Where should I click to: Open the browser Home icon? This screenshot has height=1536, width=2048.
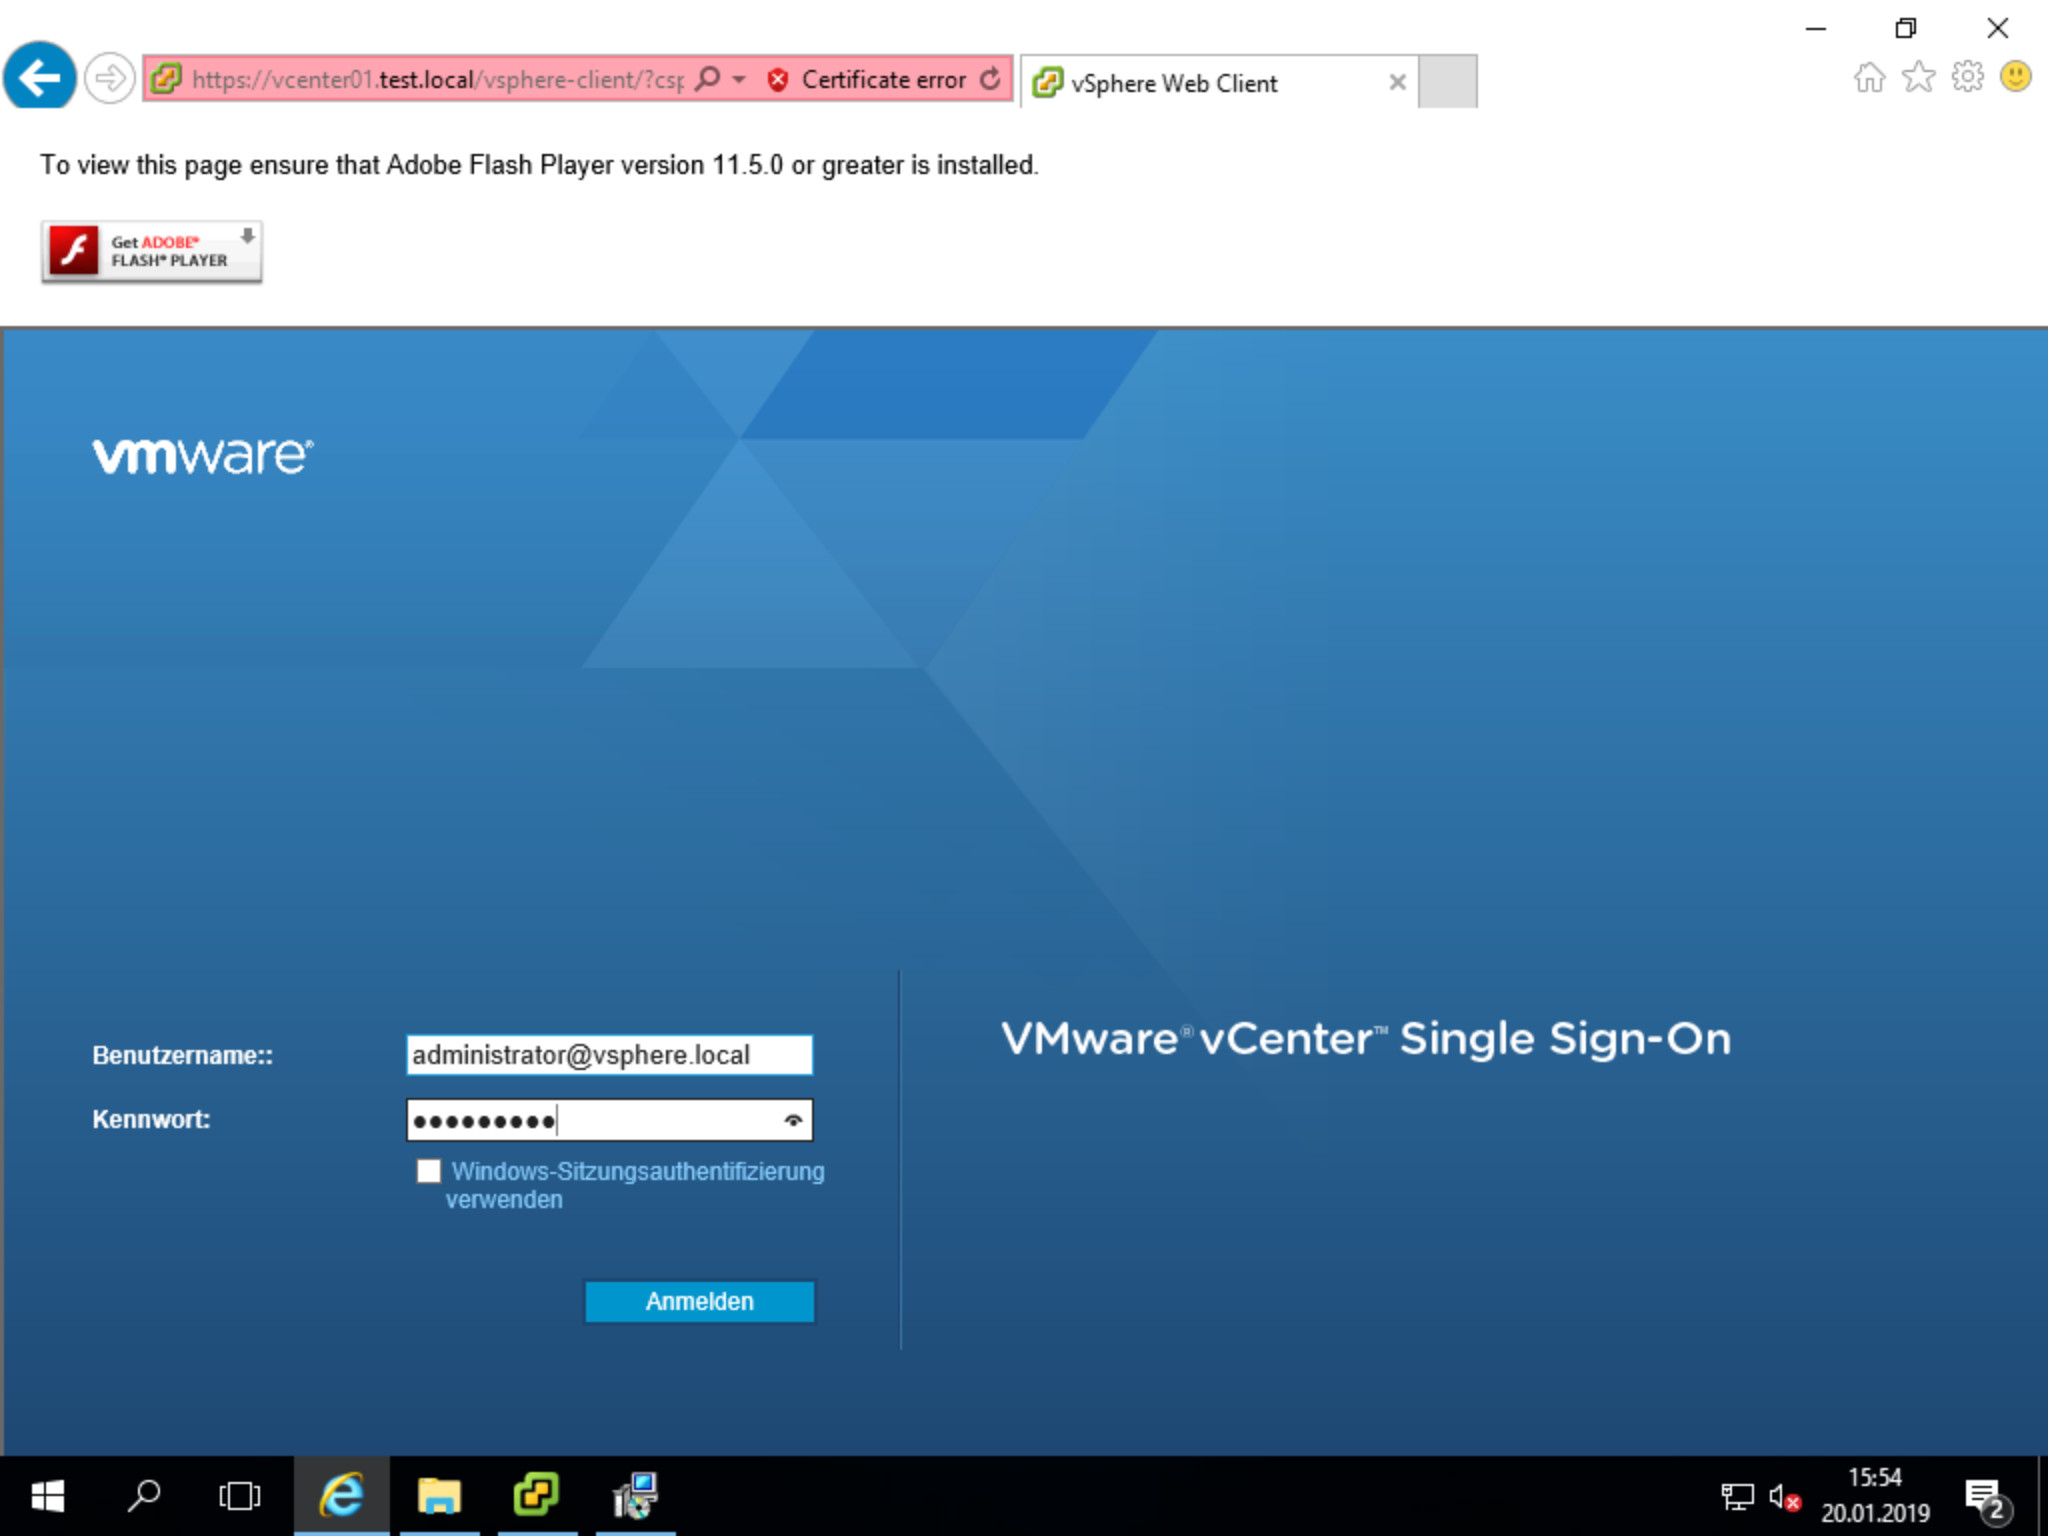1869,77
